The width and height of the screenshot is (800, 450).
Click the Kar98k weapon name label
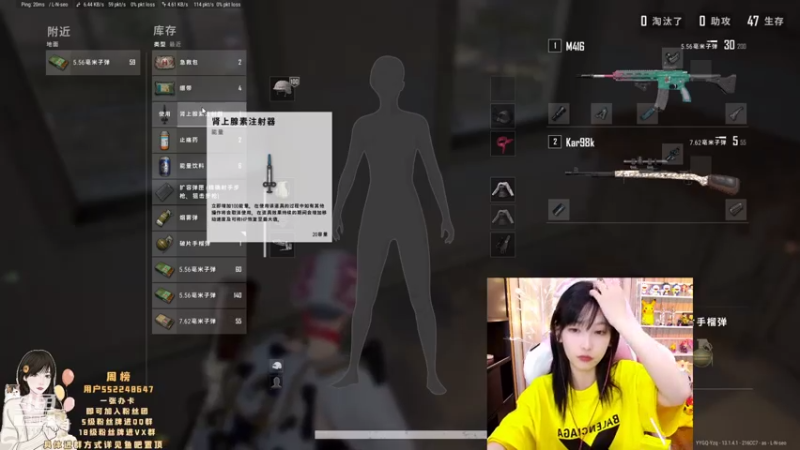point(580,142)
